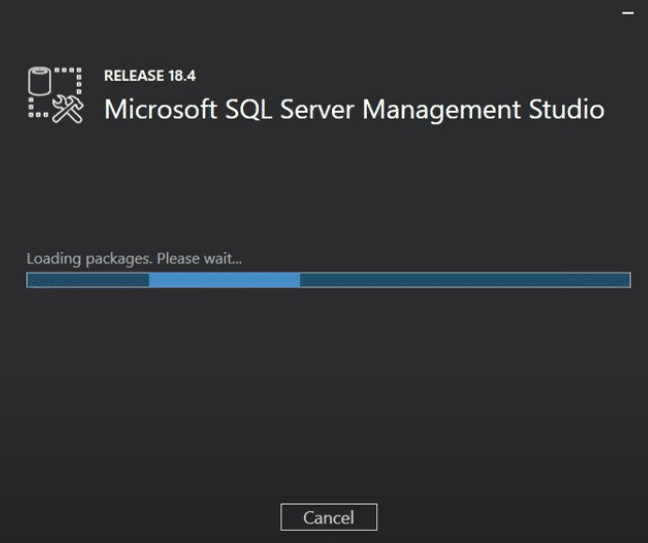Click the bright blue progress bar segment
The height and width of the screenshot is (543, 648).
click(x=224, y=280)
